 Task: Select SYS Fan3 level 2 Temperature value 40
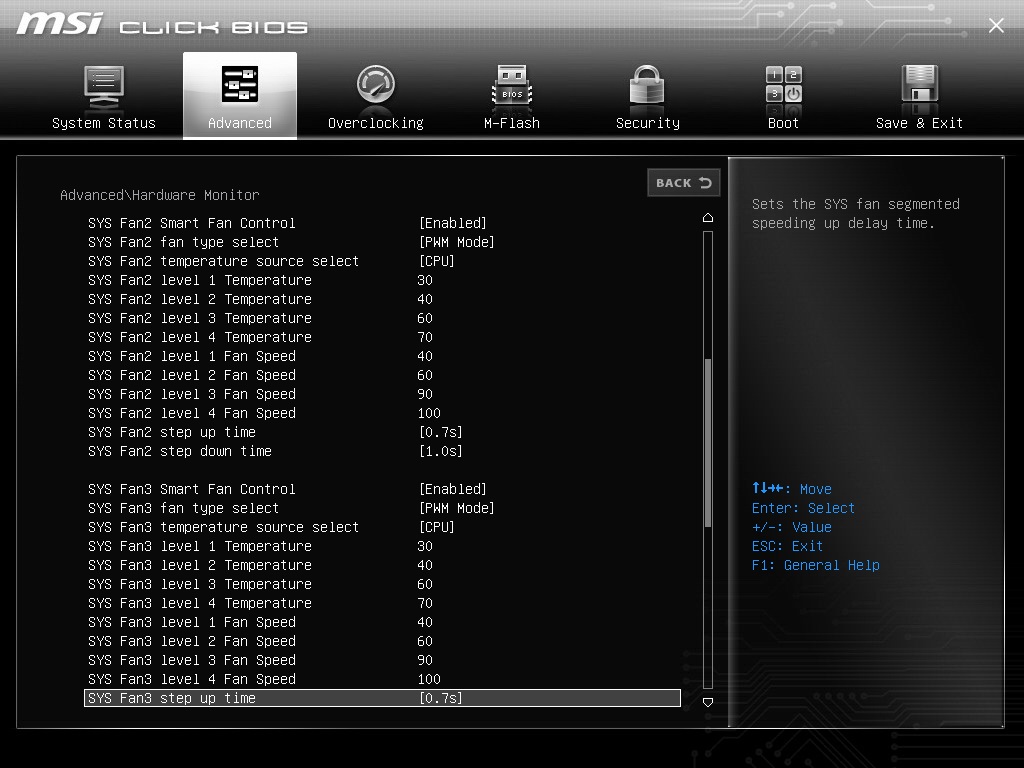[425, 565]
